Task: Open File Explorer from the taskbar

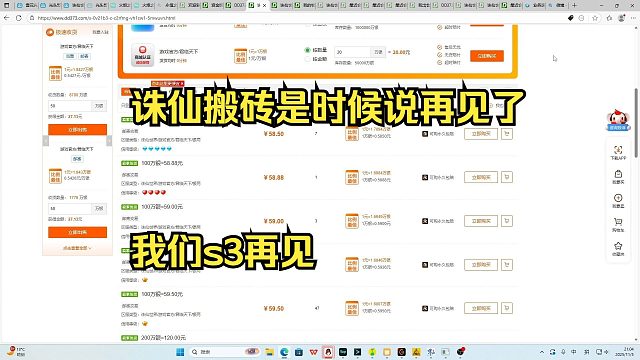Action: [269, 352]
